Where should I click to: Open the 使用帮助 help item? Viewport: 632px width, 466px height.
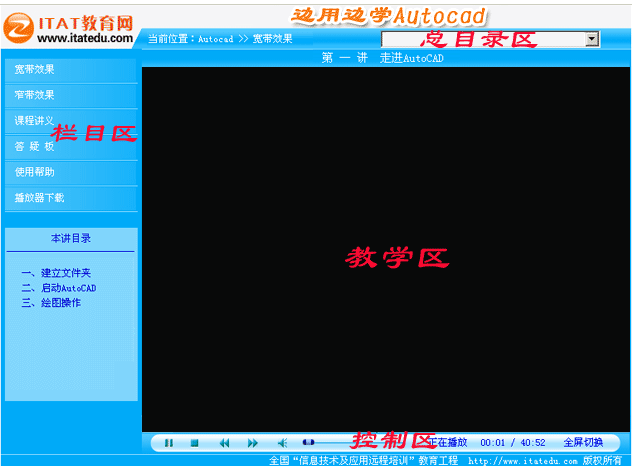(71, 172)
